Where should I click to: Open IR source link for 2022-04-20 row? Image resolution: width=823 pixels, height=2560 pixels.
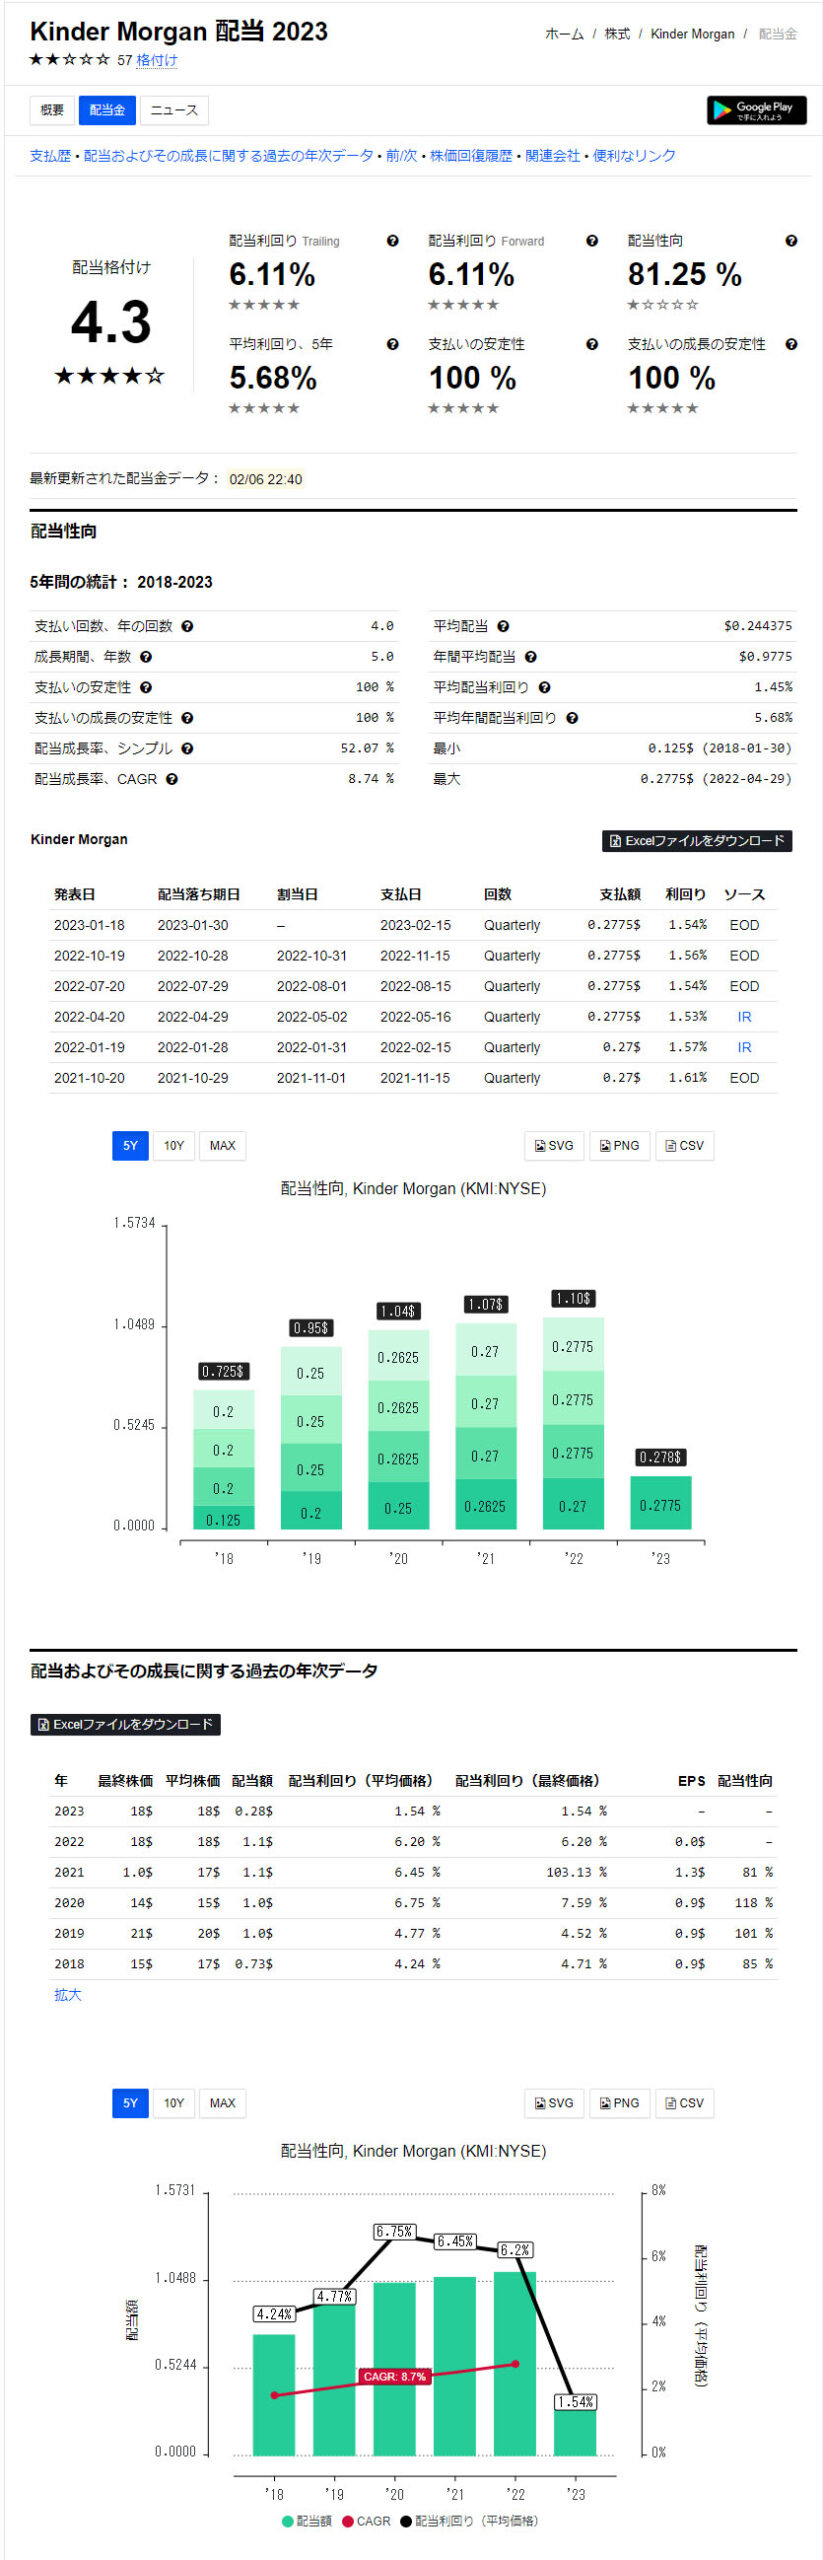click(x=744, y=1017)
